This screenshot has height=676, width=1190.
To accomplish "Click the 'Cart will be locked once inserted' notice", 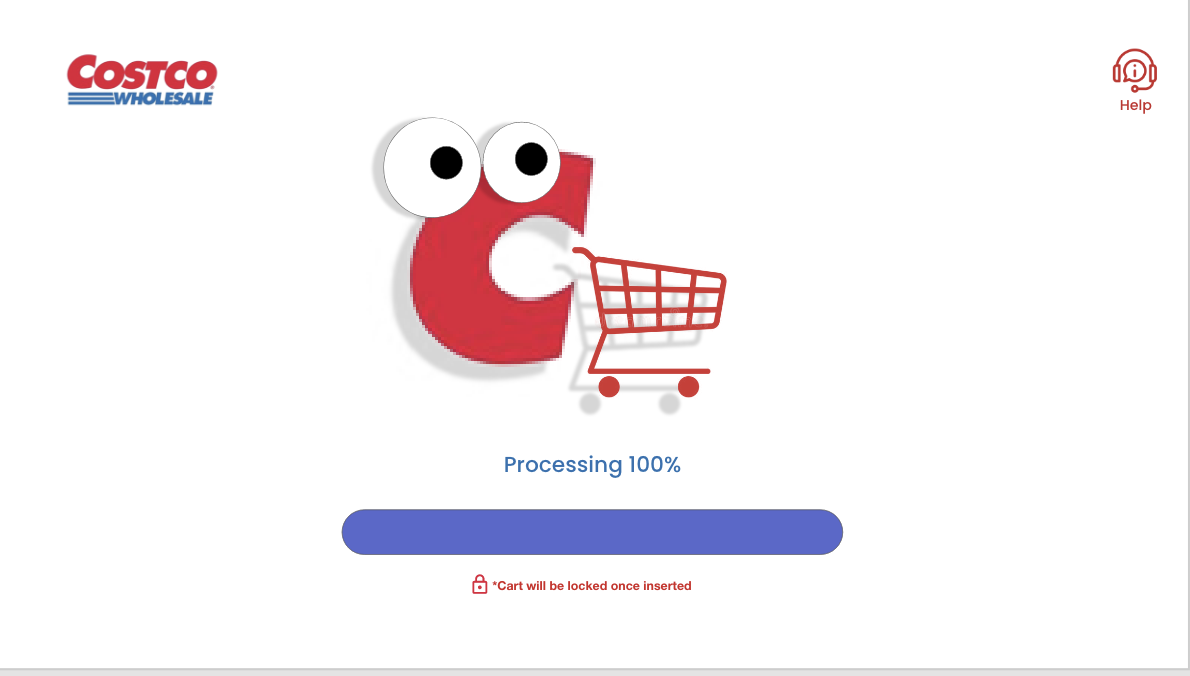I will (x=592, y=586).
